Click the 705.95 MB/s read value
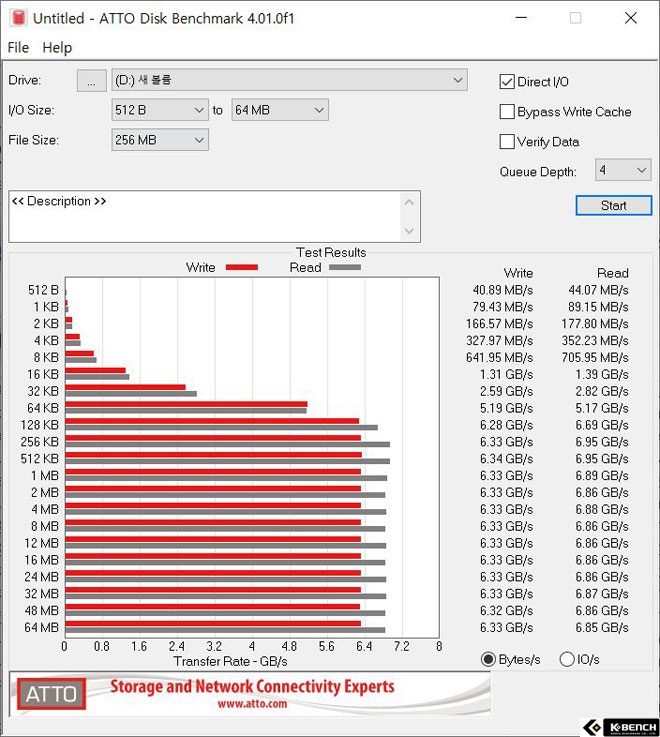660x737 pixels. (595, 358)
